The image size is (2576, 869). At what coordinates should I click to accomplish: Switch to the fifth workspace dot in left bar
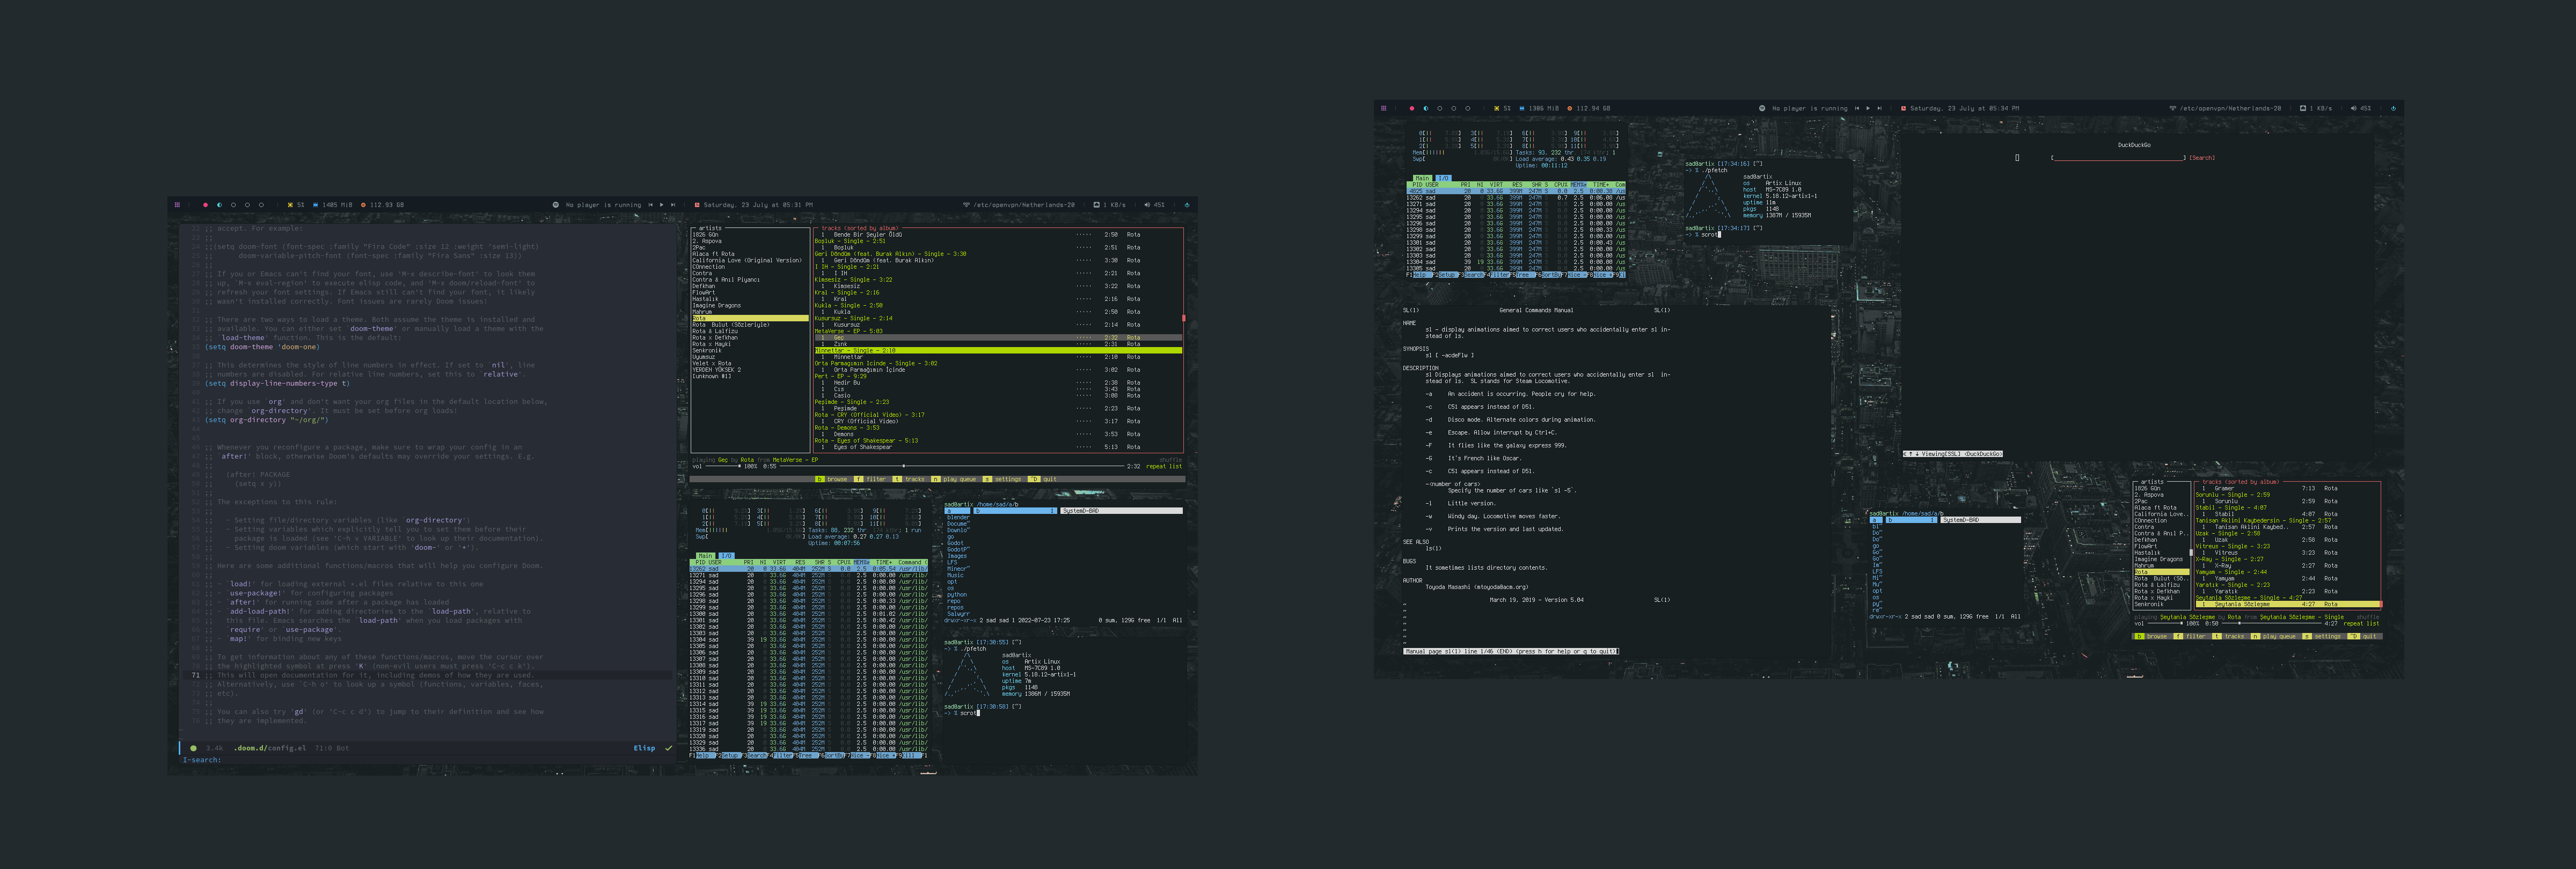[261, 205]
